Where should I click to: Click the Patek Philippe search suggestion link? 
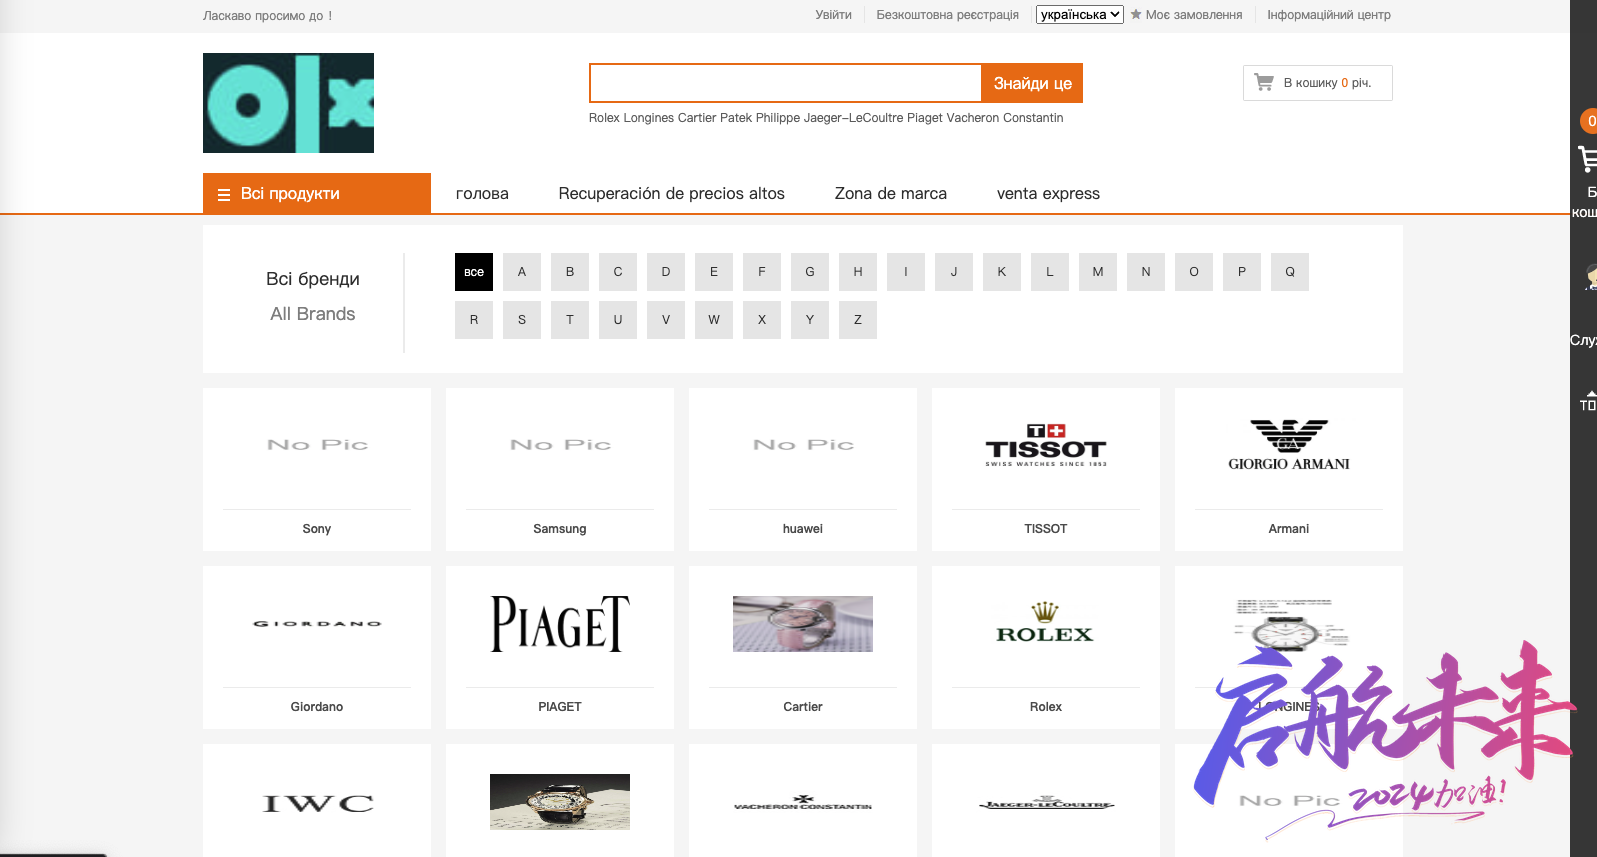[760, 118]
